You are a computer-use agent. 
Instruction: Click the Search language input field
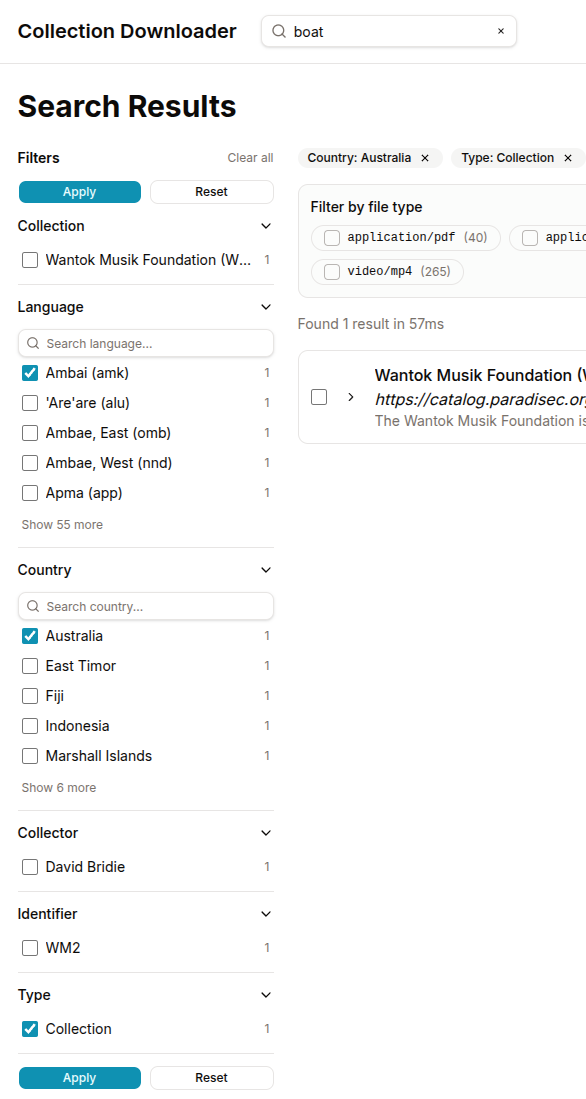(x=146, y=343)
